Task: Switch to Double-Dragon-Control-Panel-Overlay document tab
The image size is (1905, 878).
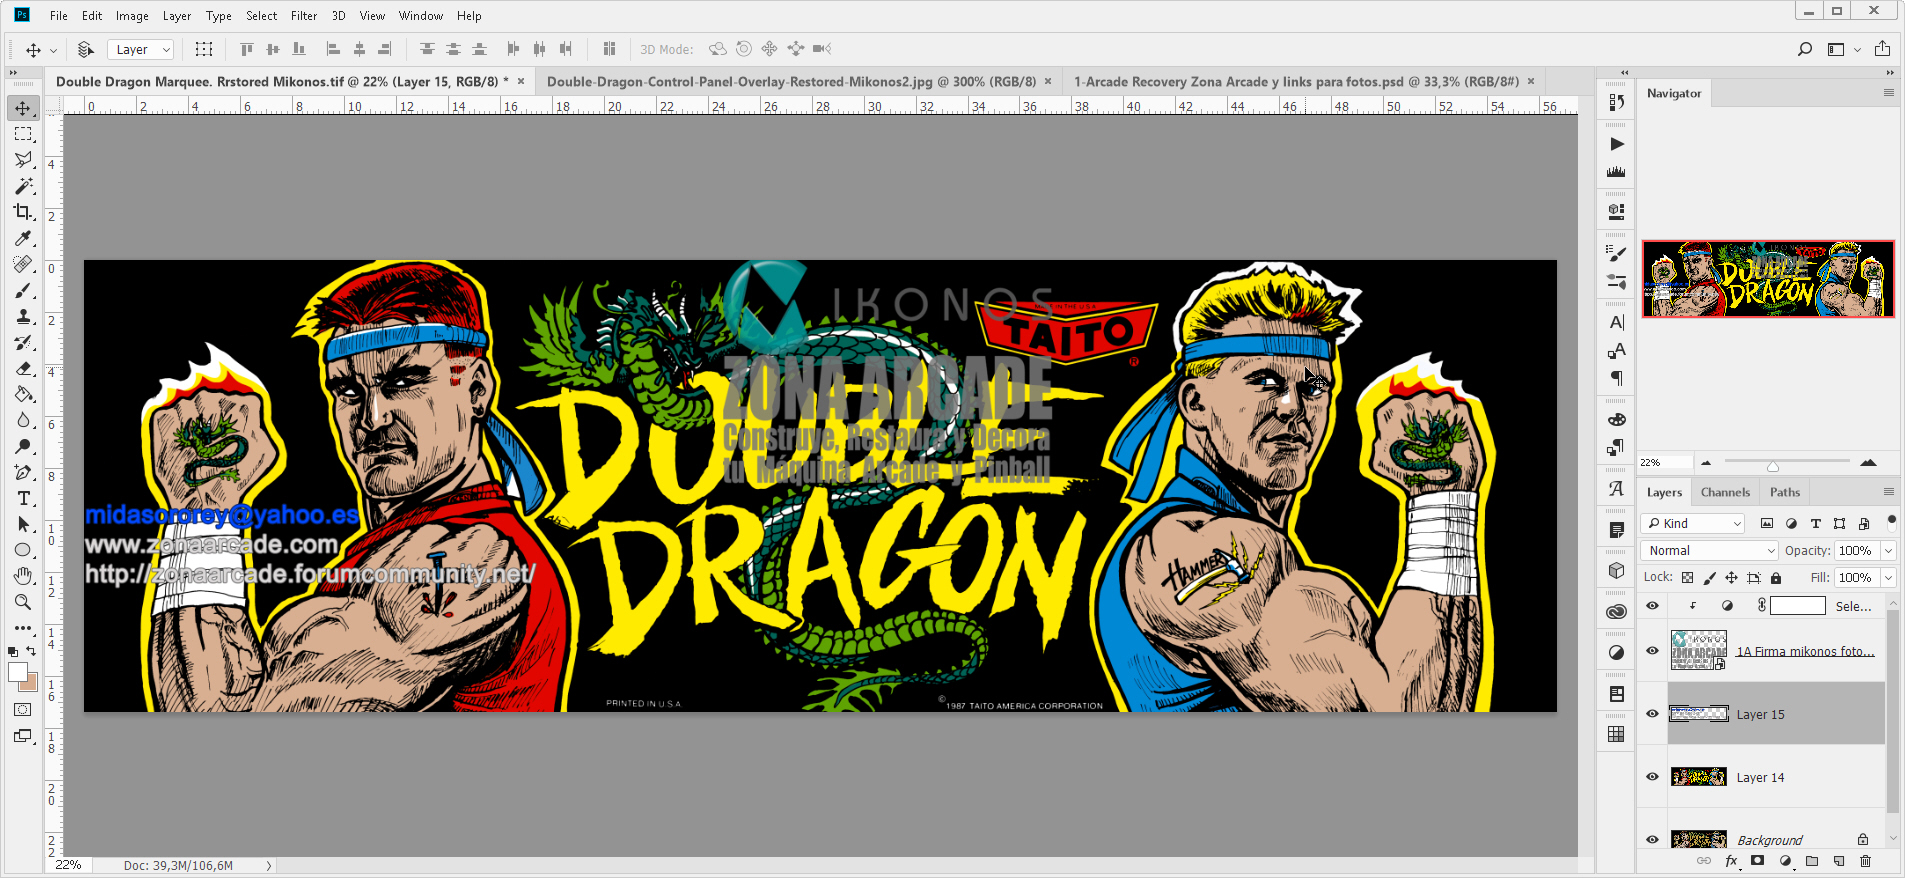Action: [791, 82]
